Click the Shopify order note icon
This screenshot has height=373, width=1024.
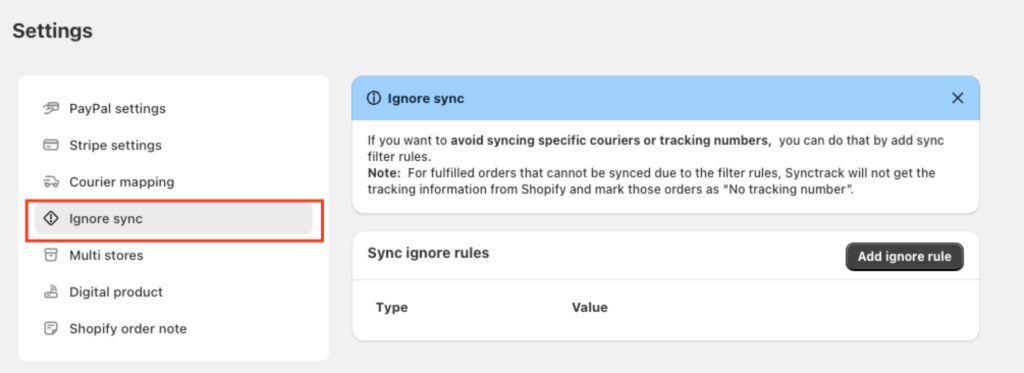[x=51, y=329]
